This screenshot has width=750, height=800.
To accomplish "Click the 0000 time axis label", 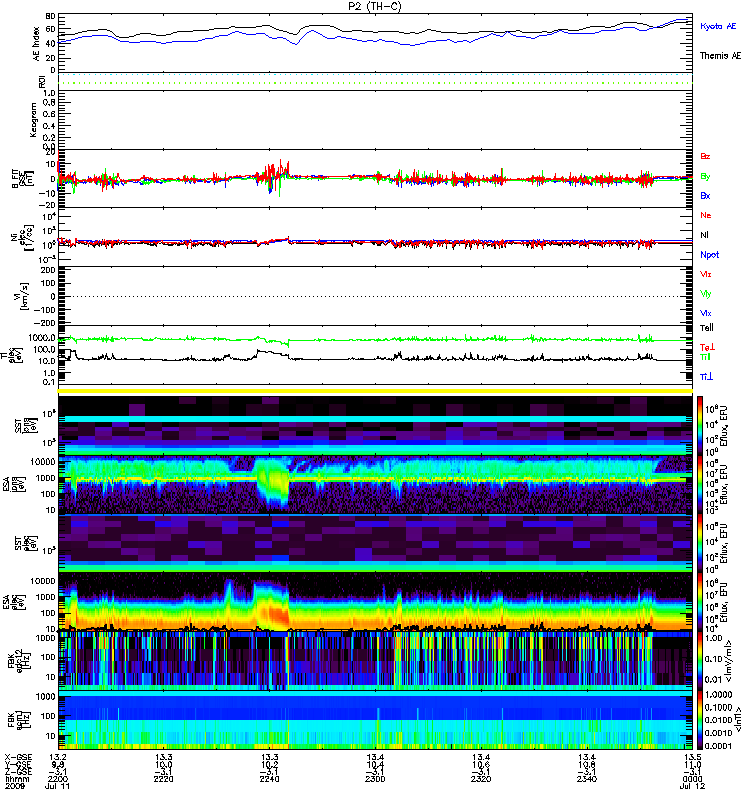I will point(692,779).
